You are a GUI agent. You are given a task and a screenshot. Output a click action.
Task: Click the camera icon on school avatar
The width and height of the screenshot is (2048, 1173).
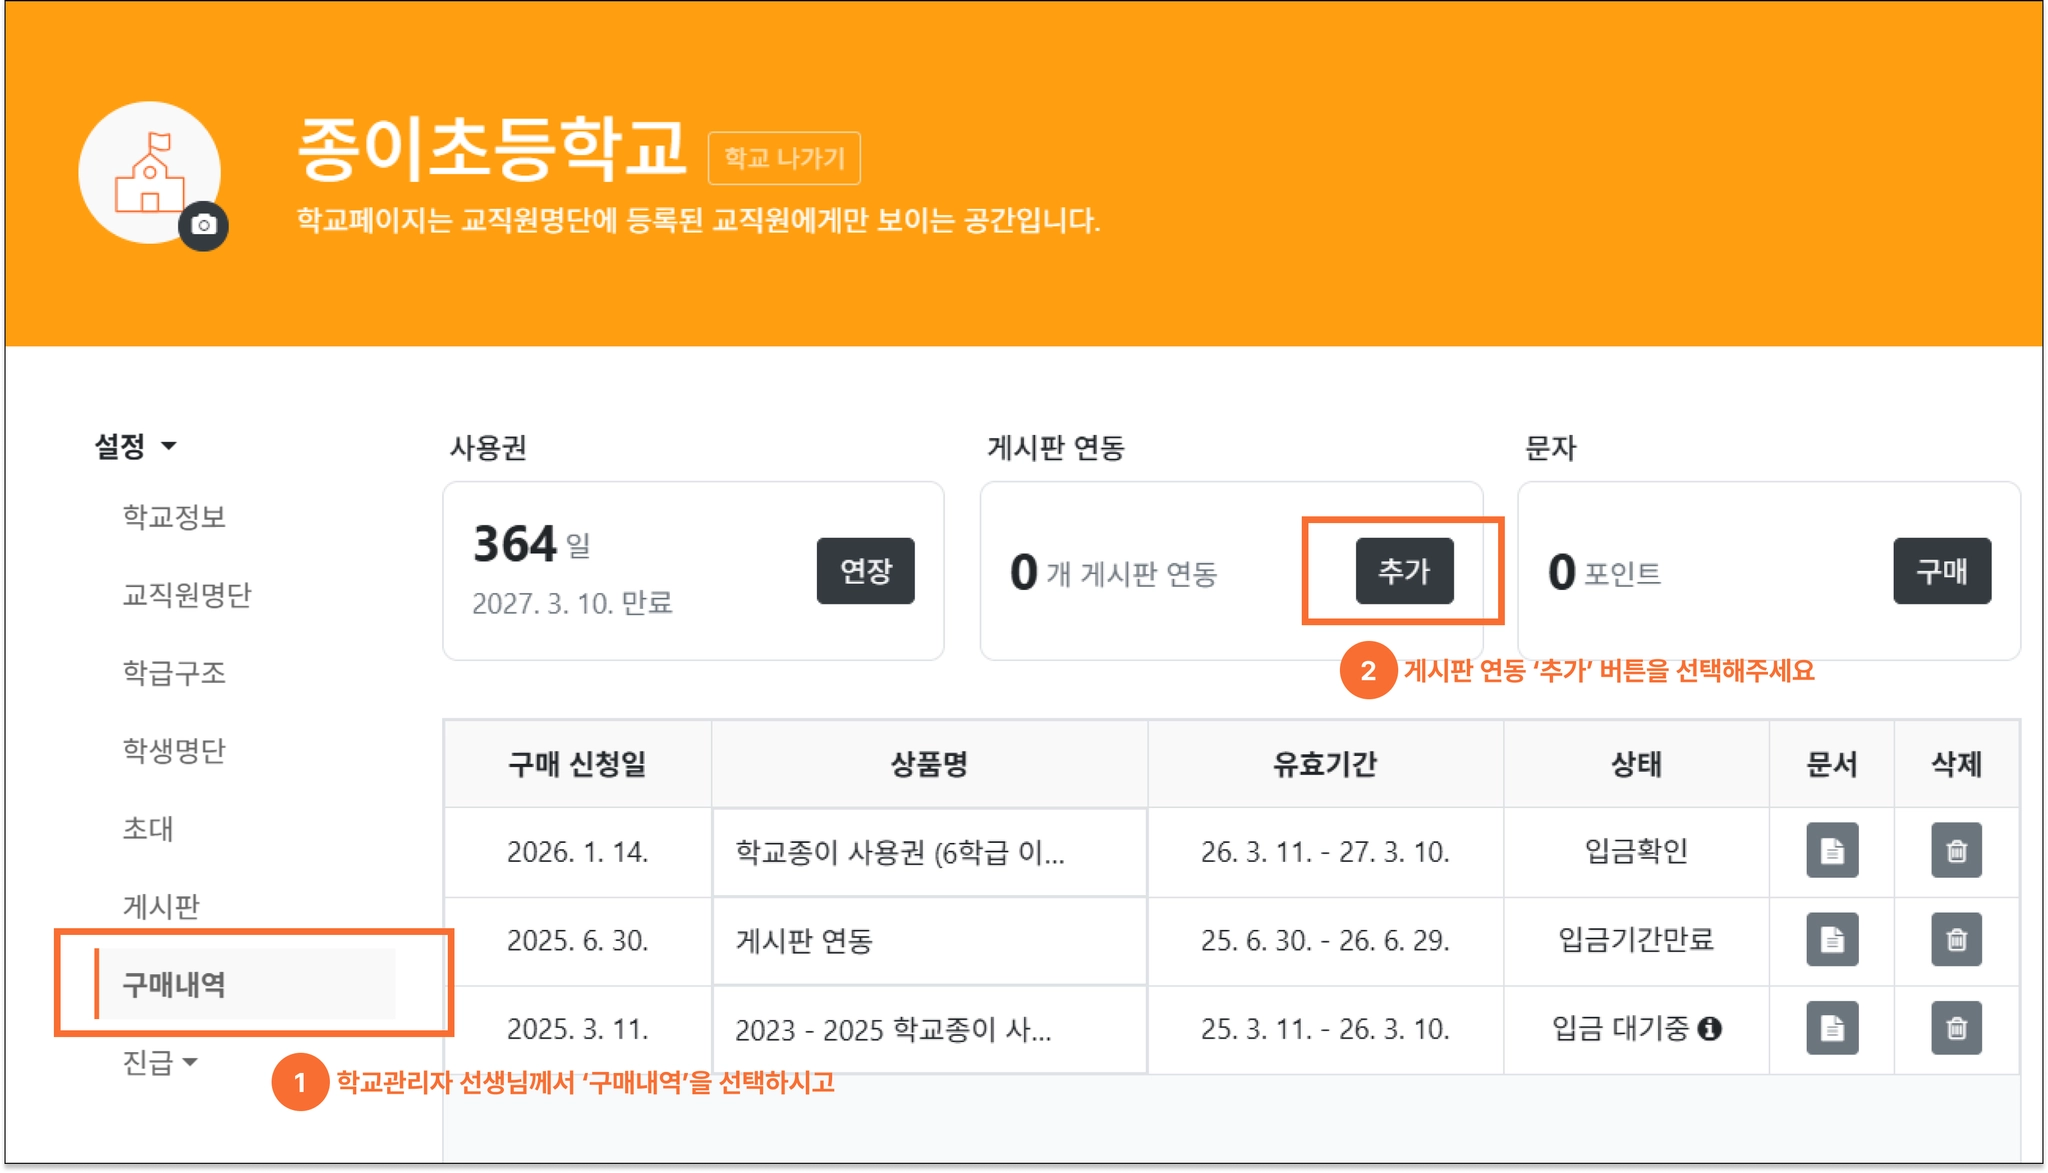(x=203, y=225)
